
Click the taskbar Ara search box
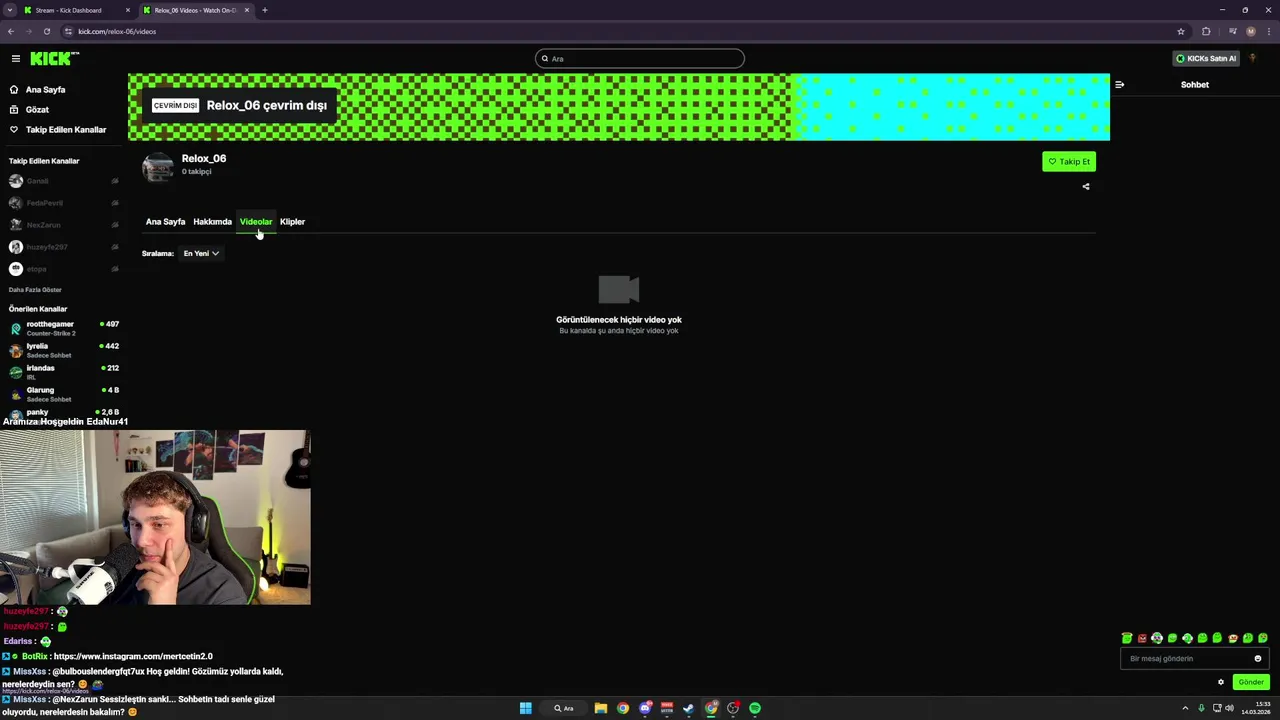(565, 708)
